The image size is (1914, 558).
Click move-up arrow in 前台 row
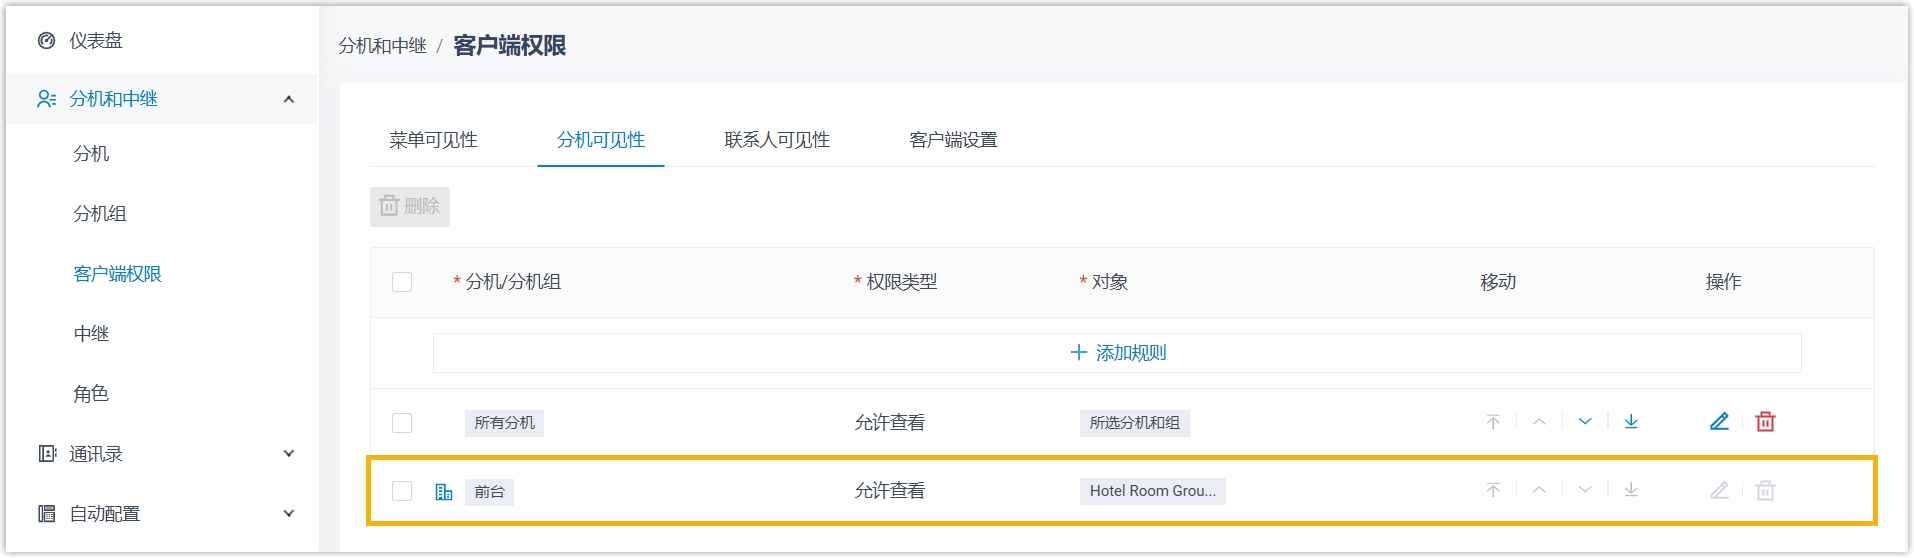point(1539,490)
